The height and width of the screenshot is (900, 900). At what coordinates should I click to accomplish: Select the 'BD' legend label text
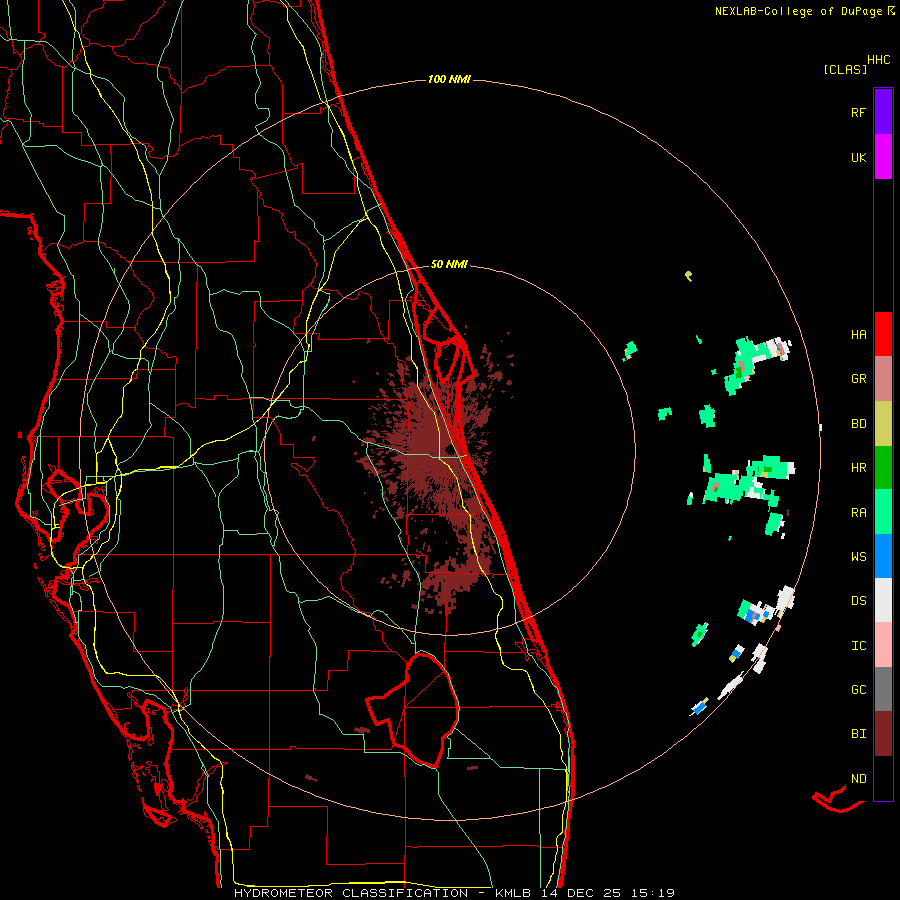(858, 424)
